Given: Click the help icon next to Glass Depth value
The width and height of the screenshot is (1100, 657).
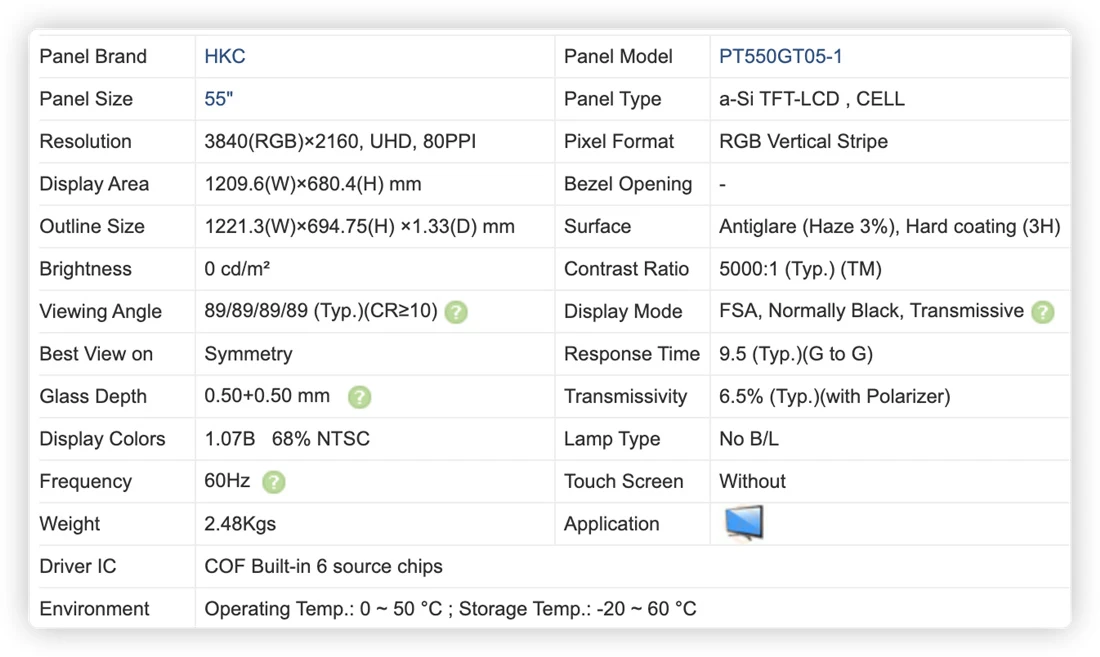Looking at the screenshot, I should [x=359, y=397].
